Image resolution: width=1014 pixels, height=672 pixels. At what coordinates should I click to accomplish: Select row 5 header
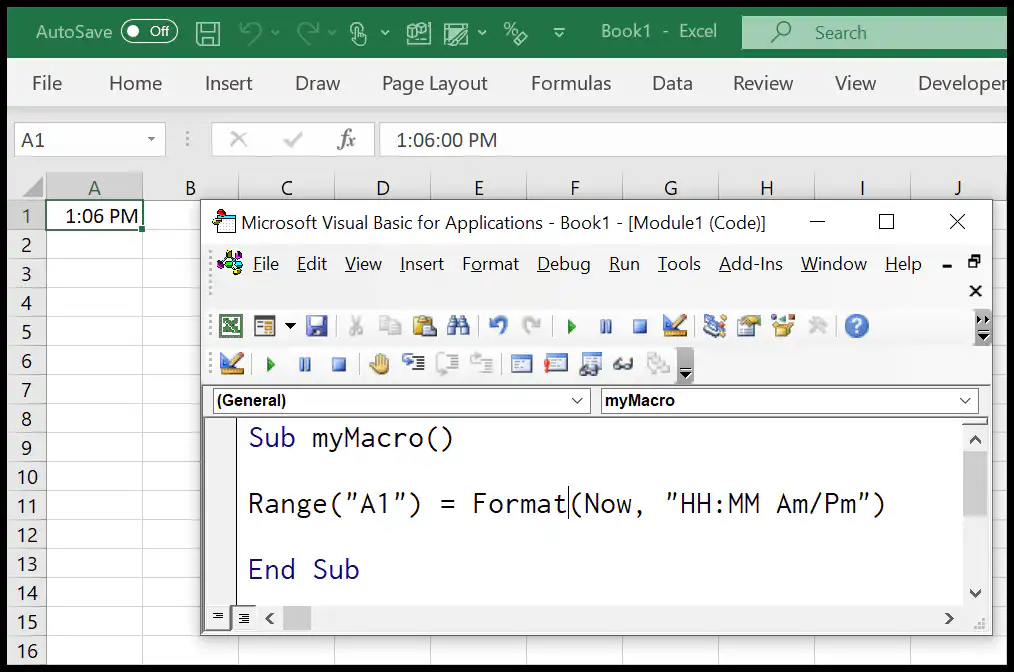click(x=26, y=332)
